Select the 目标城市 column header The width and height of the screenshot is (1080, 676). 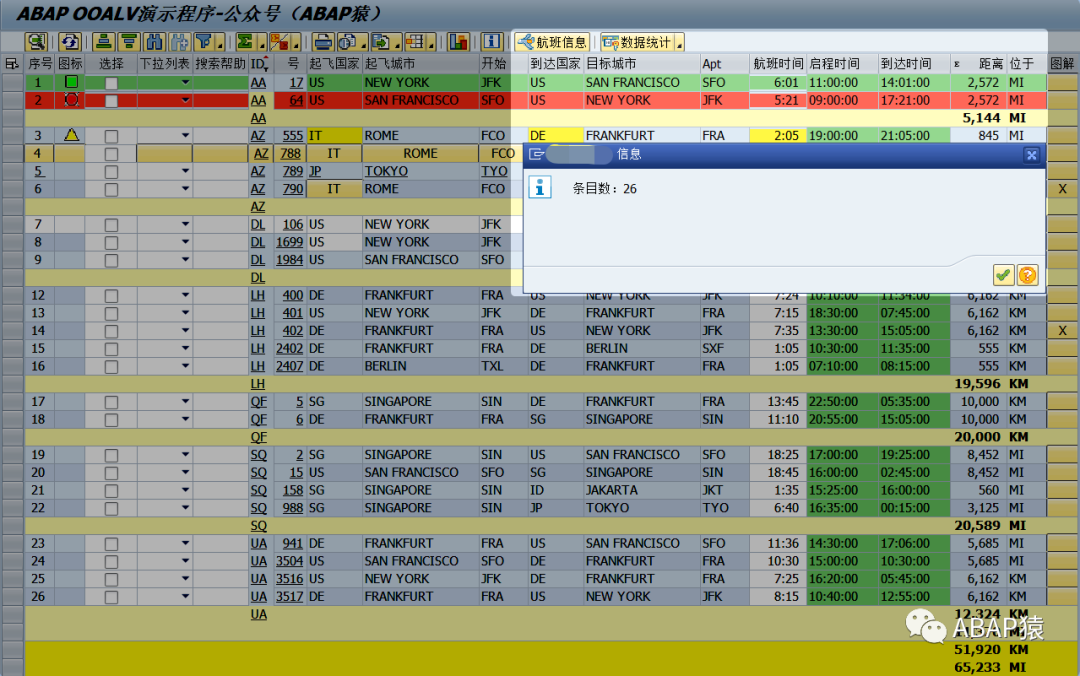click(642, 63)
